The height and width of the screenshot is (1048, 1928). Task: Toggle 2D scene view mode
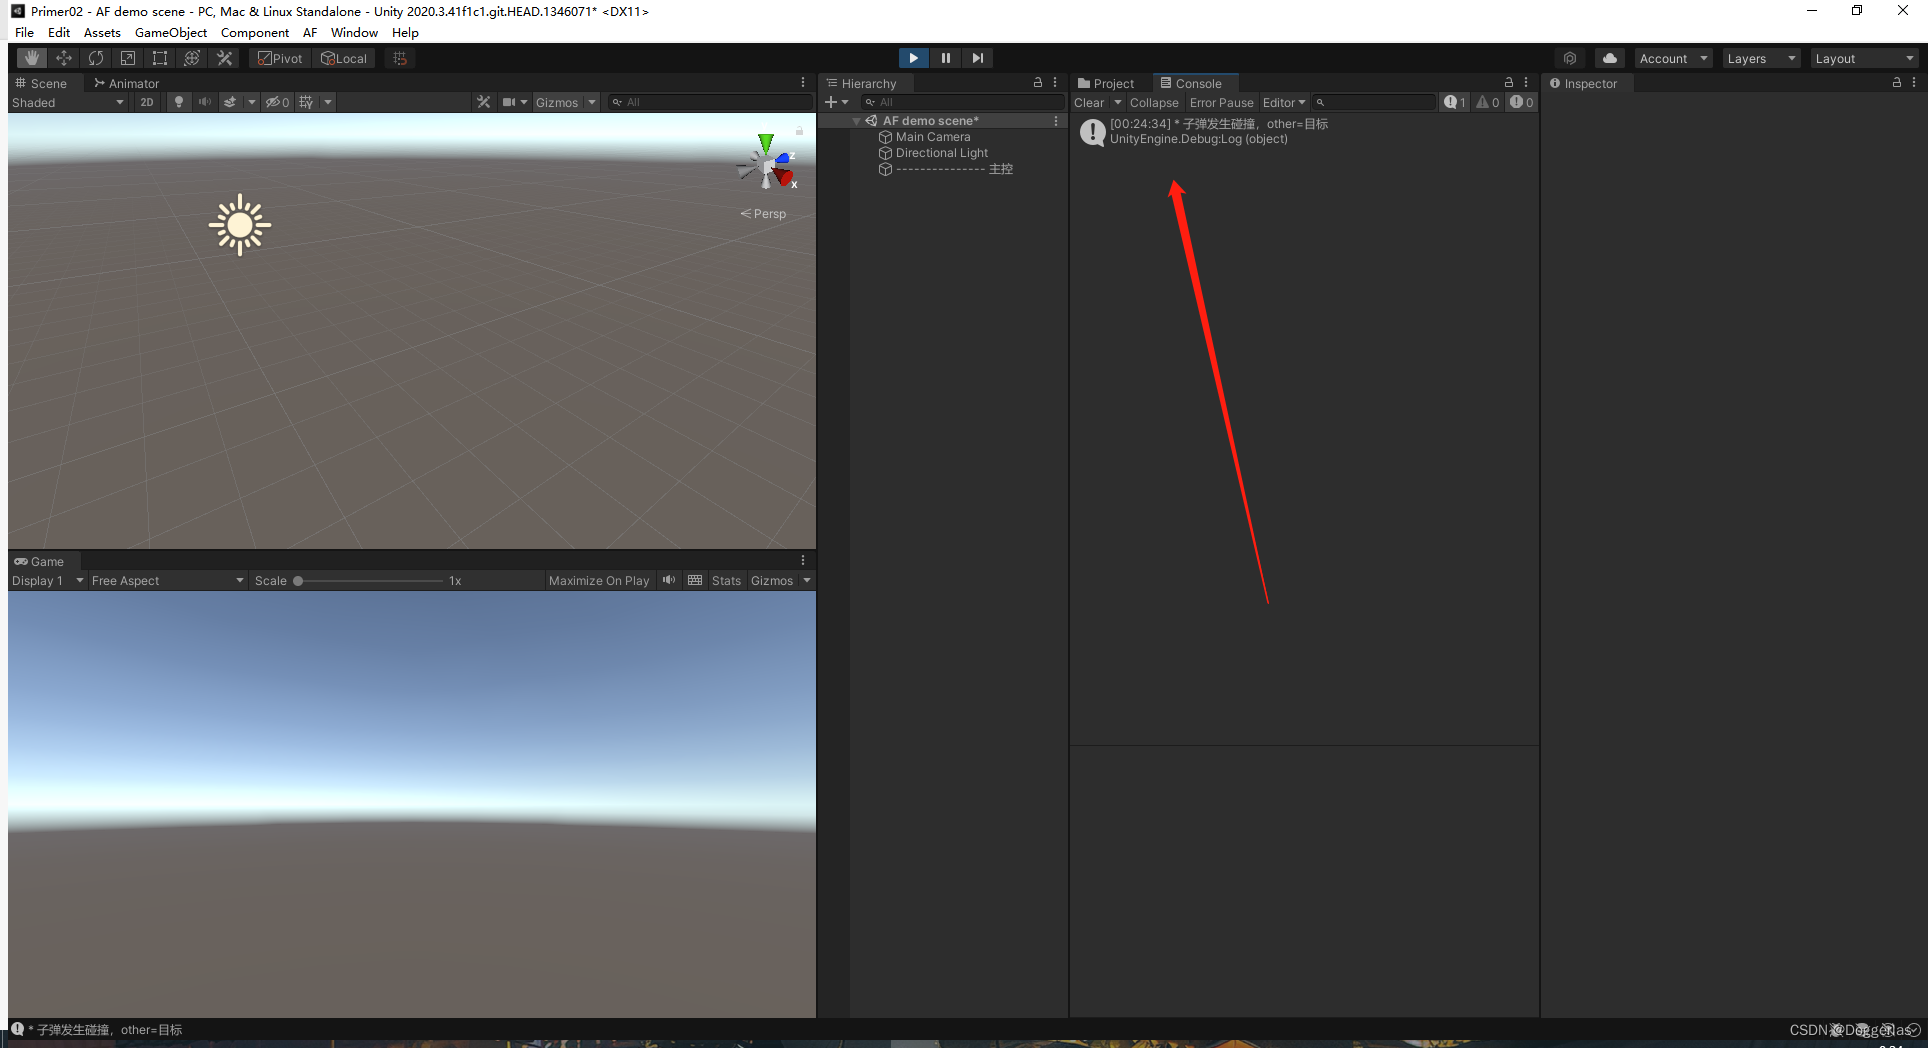click(x=147, y=102)
